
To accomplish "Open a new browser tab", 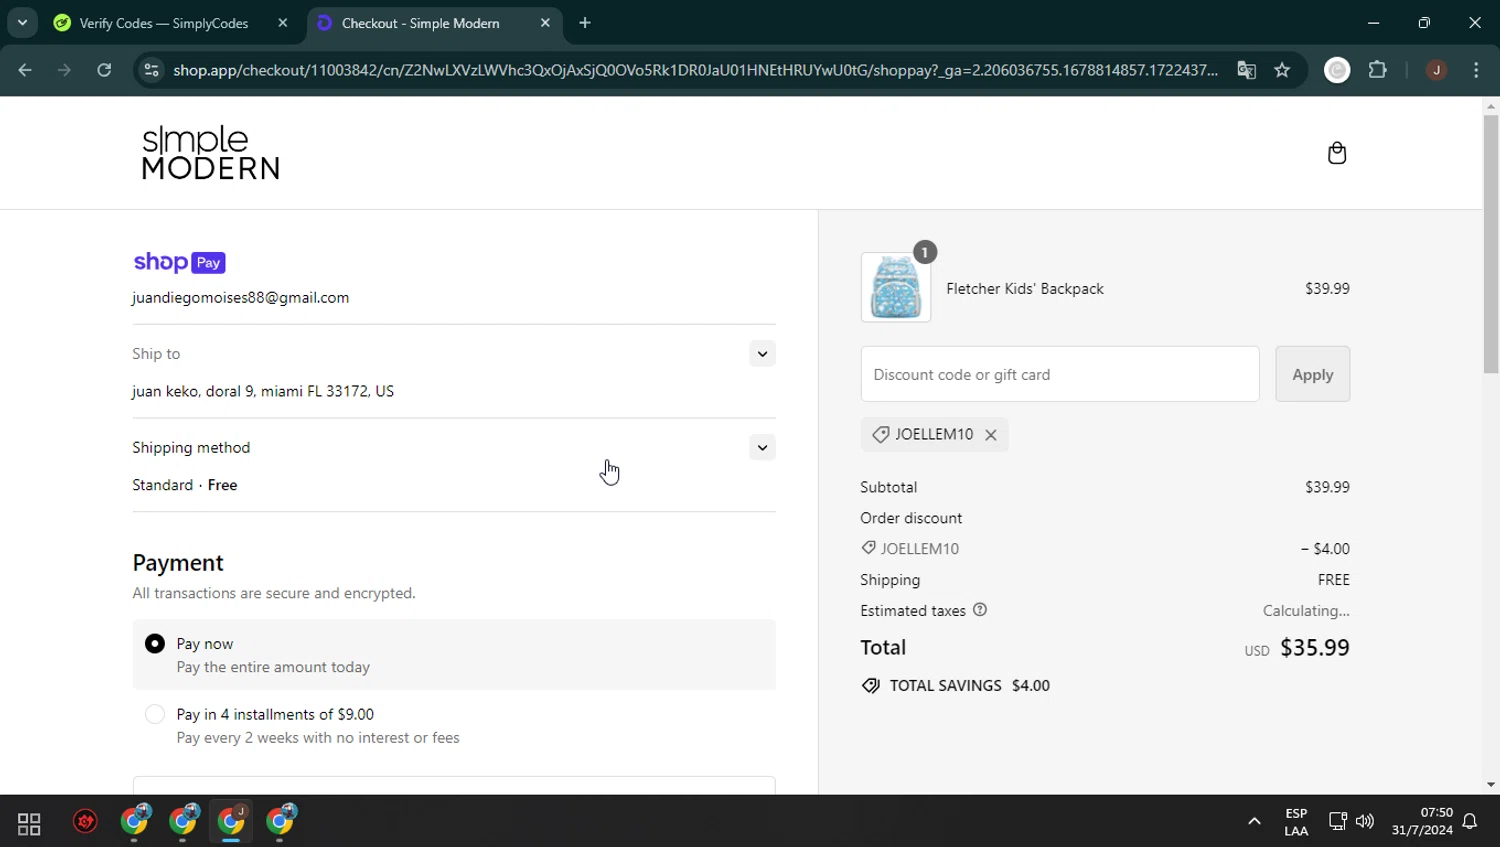I will tap(585, 23).
